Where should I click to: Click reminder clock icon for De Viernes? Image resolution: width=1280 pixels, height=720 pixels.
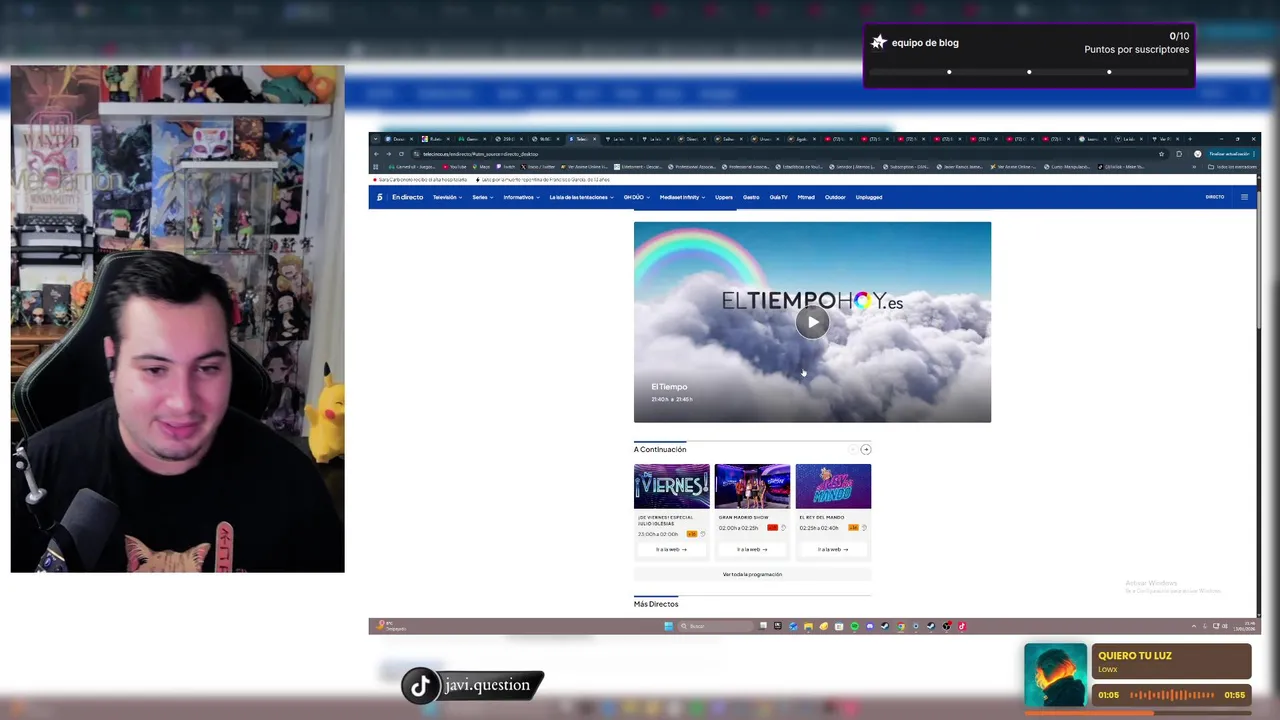[x=703, y=534]
